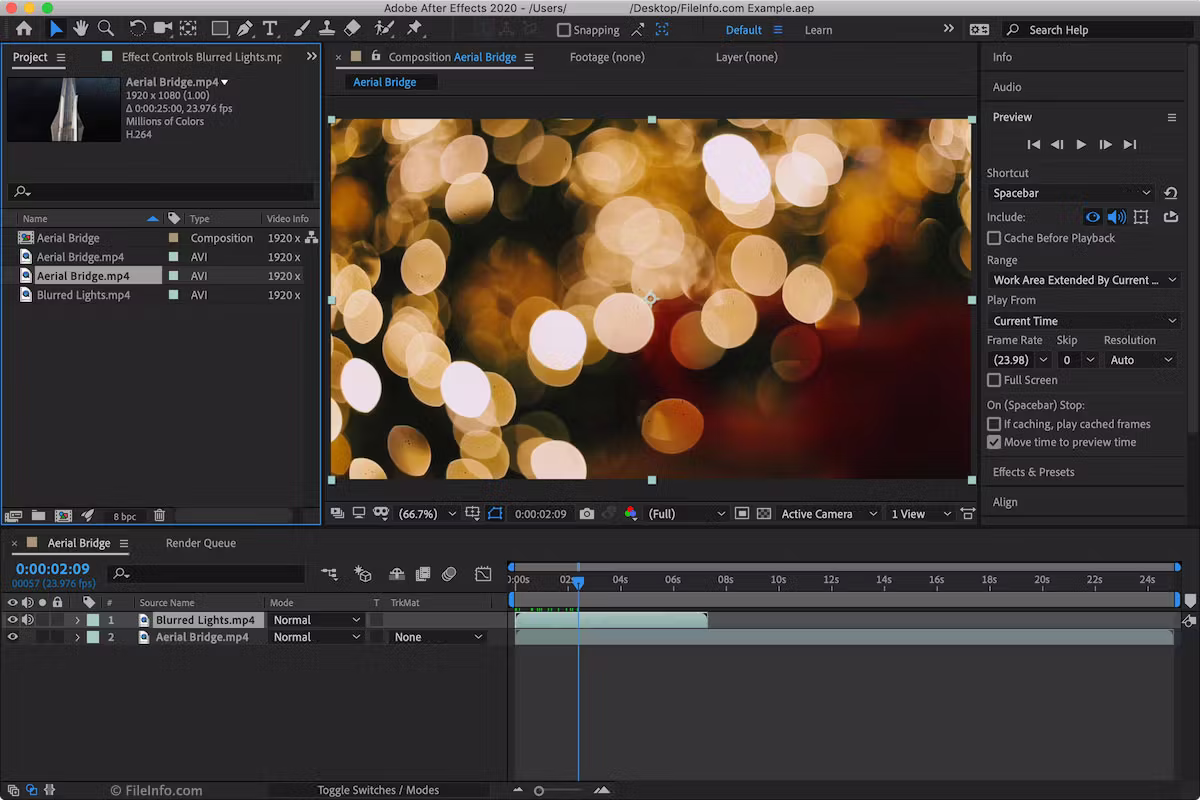The width and height of the screenshot is (1200, 800).
Task: Enable the Cache Before Playback checkbox
Action: [x=994, y=238]
